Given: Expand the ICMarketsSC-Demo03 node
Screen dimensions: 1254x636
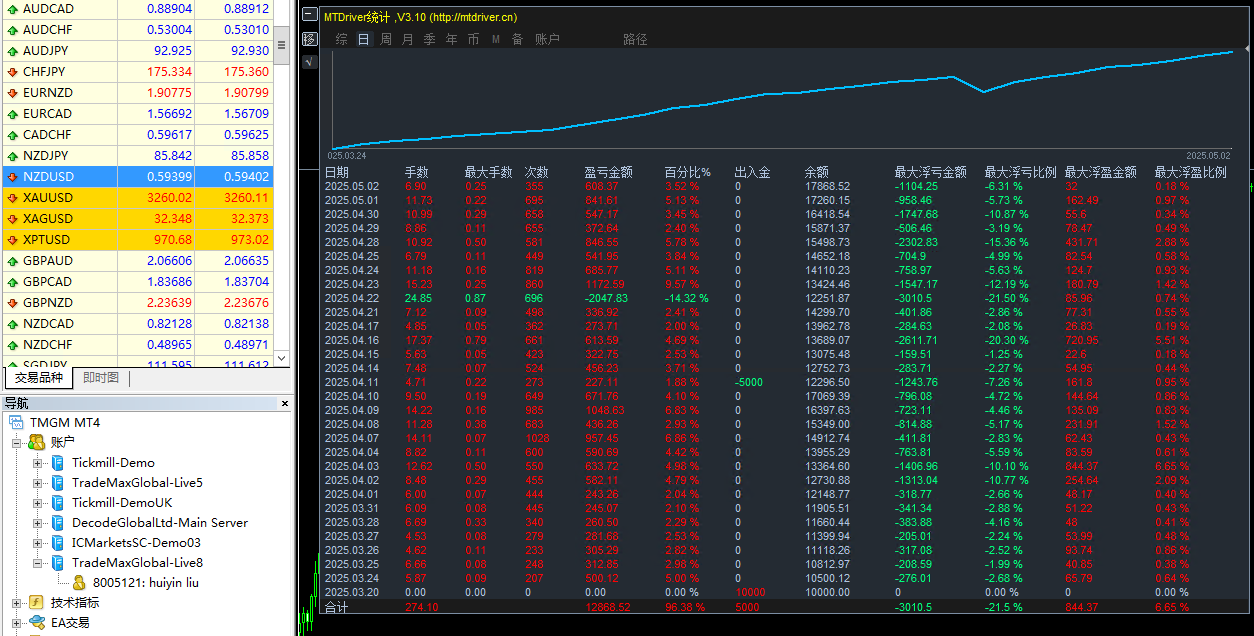Looking at the screenshot, I should coord(38,542).
